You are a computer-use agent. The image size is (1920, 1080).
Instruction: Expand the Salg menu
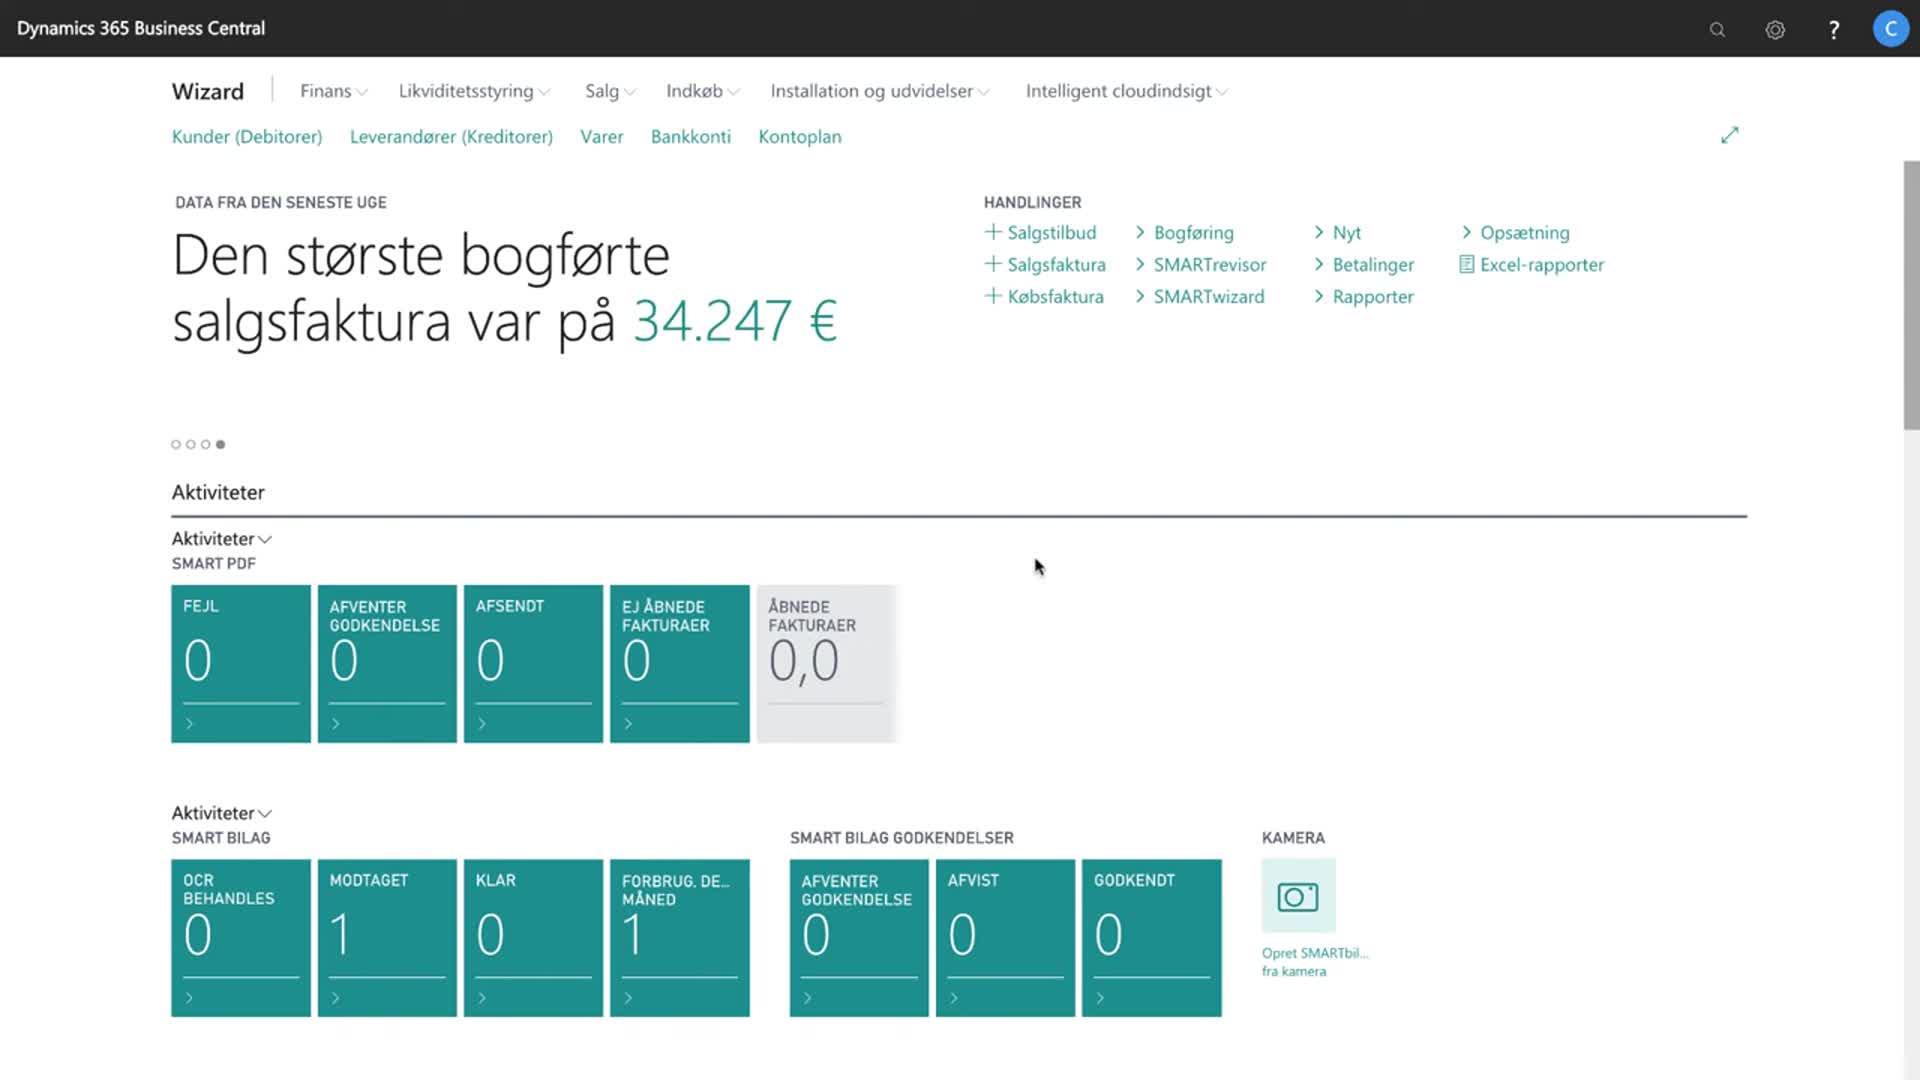(610, 91)
